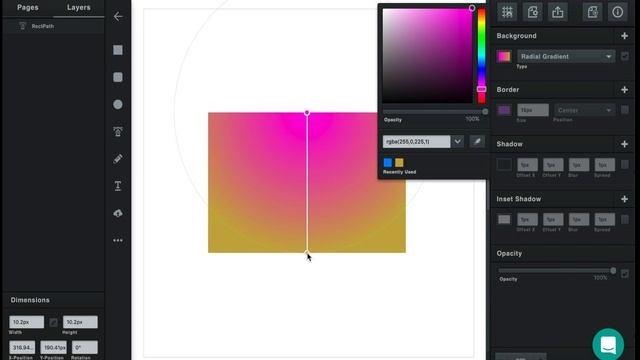Click the export share icon
Image resolution: width=640 pixels, height=360 pixels.
(558, 12)
